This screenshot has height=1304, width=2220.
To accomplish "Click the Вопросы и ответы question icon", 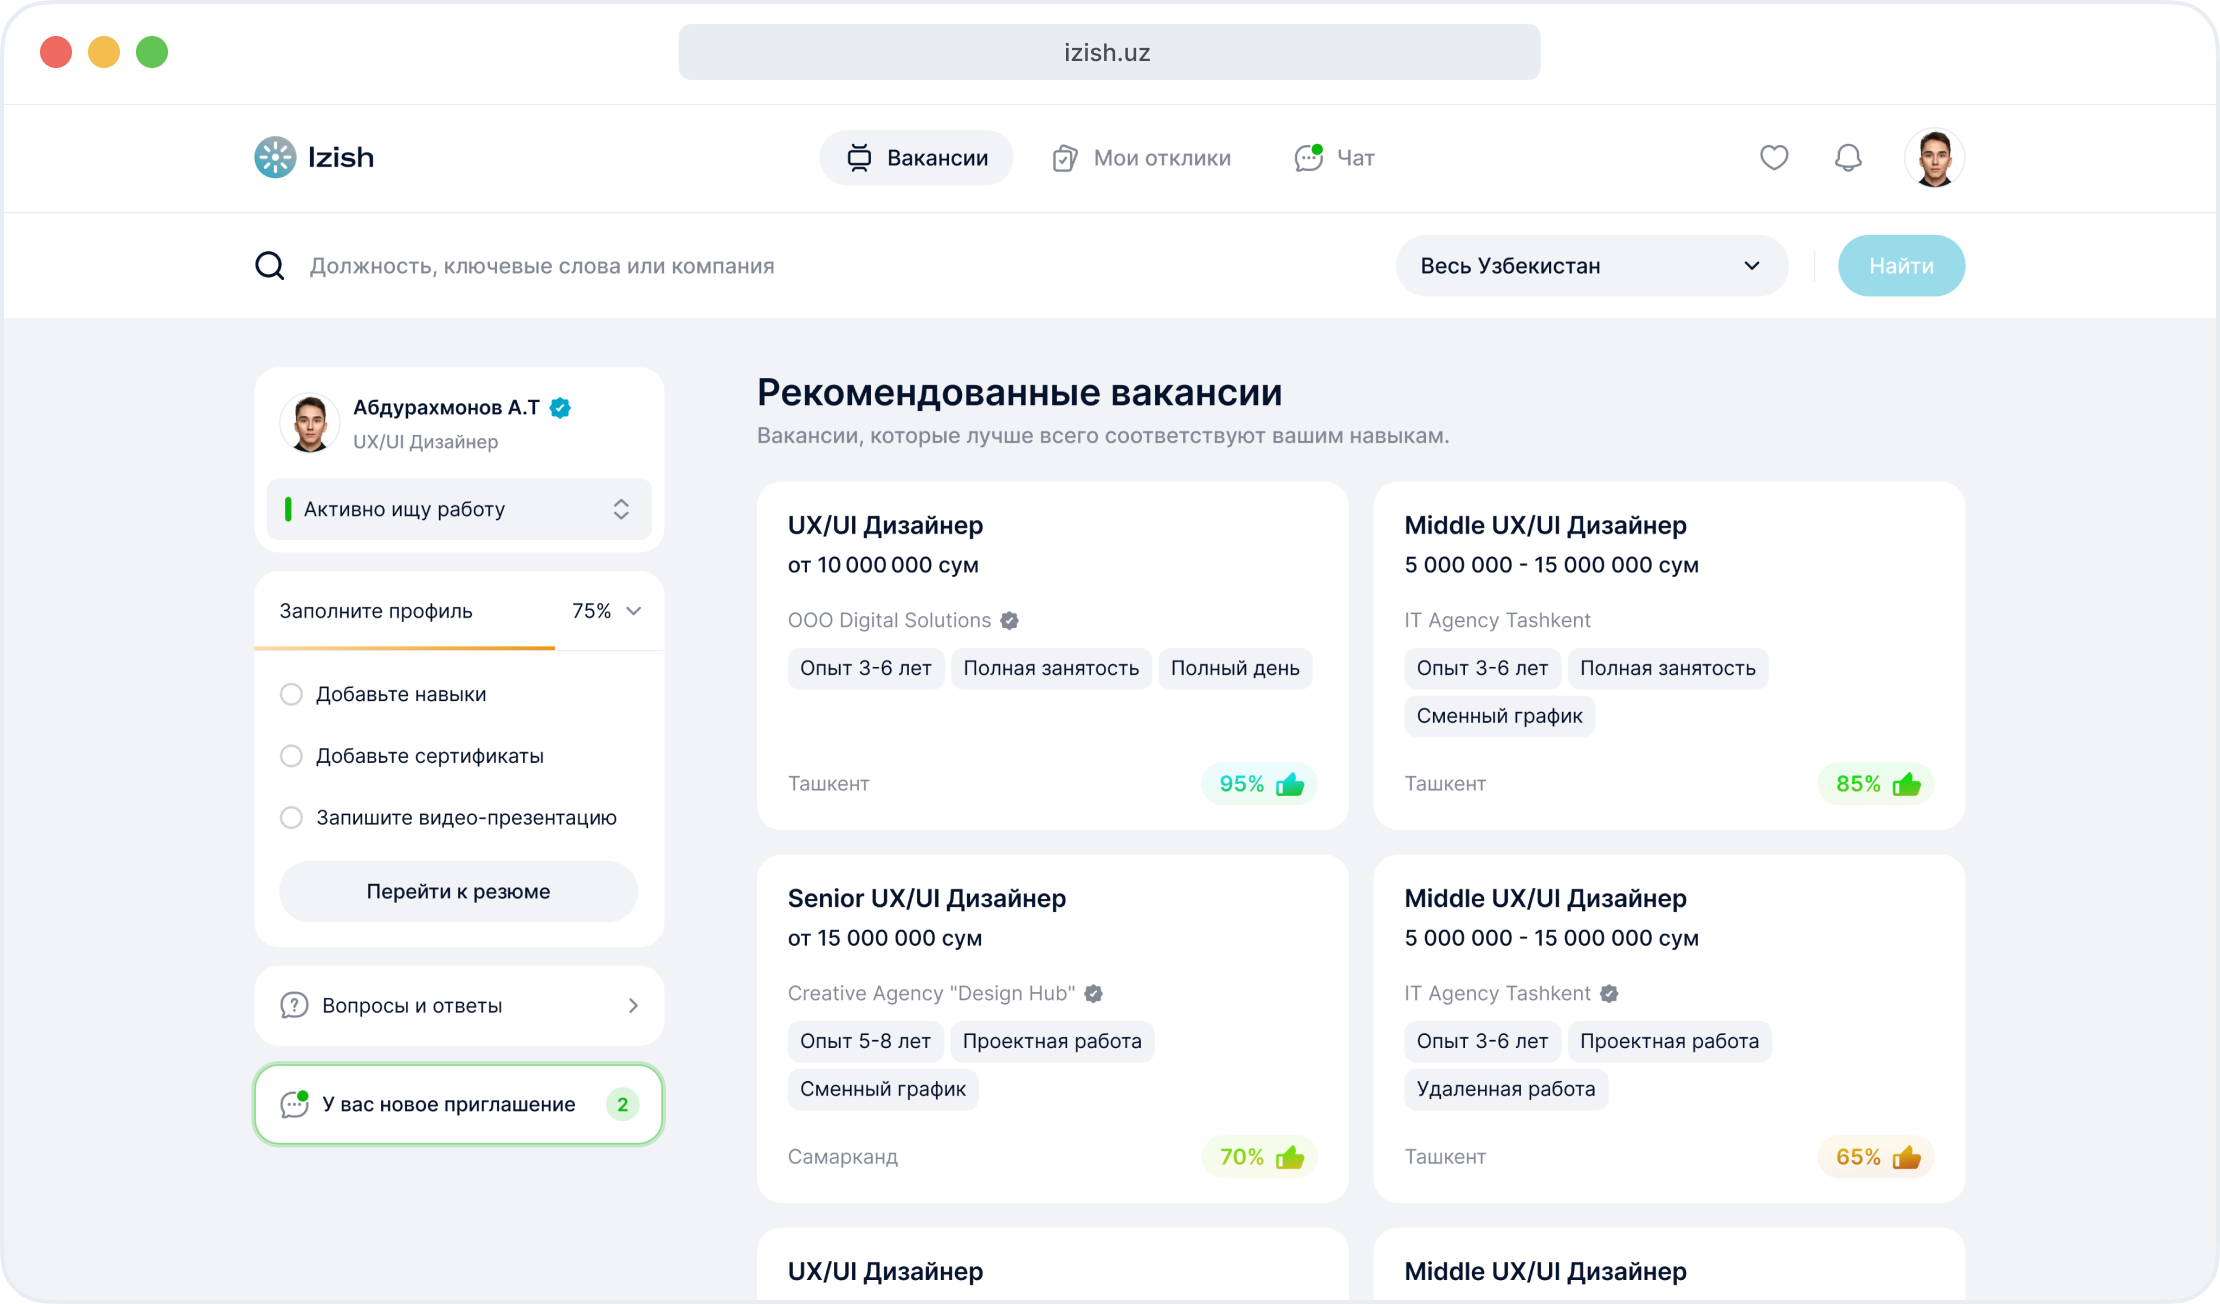I will pos(294,1005).
